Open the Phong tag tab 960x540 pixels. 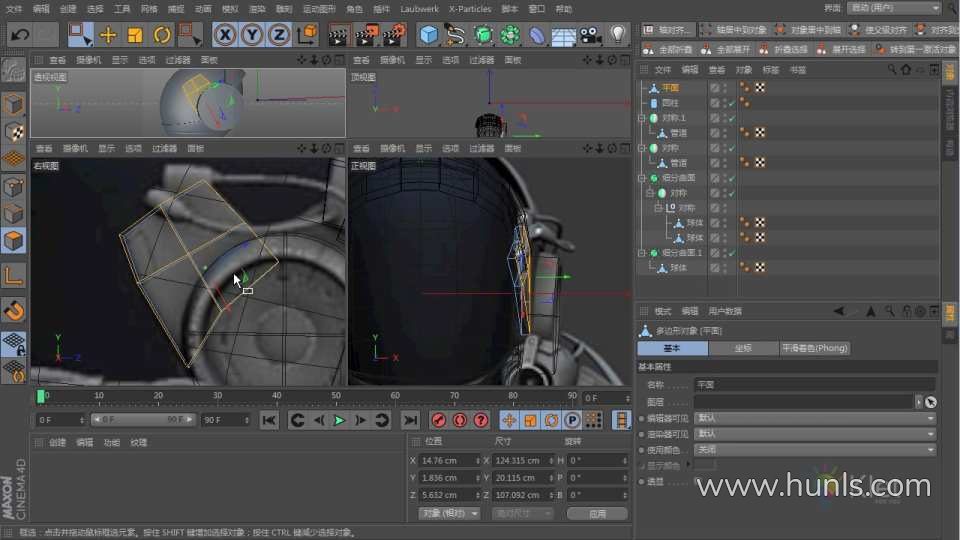[x=814, y=348]
